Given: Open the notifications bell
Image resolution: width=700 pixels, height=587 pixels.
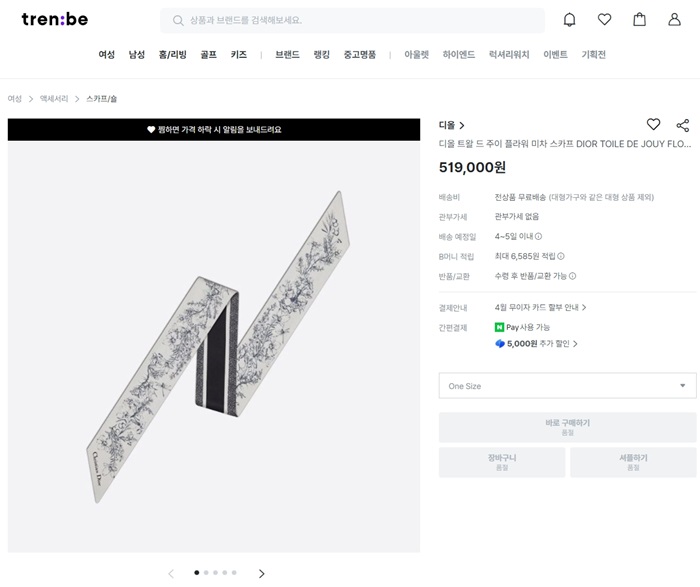Looking at the screenshot, I should [570, 20].
